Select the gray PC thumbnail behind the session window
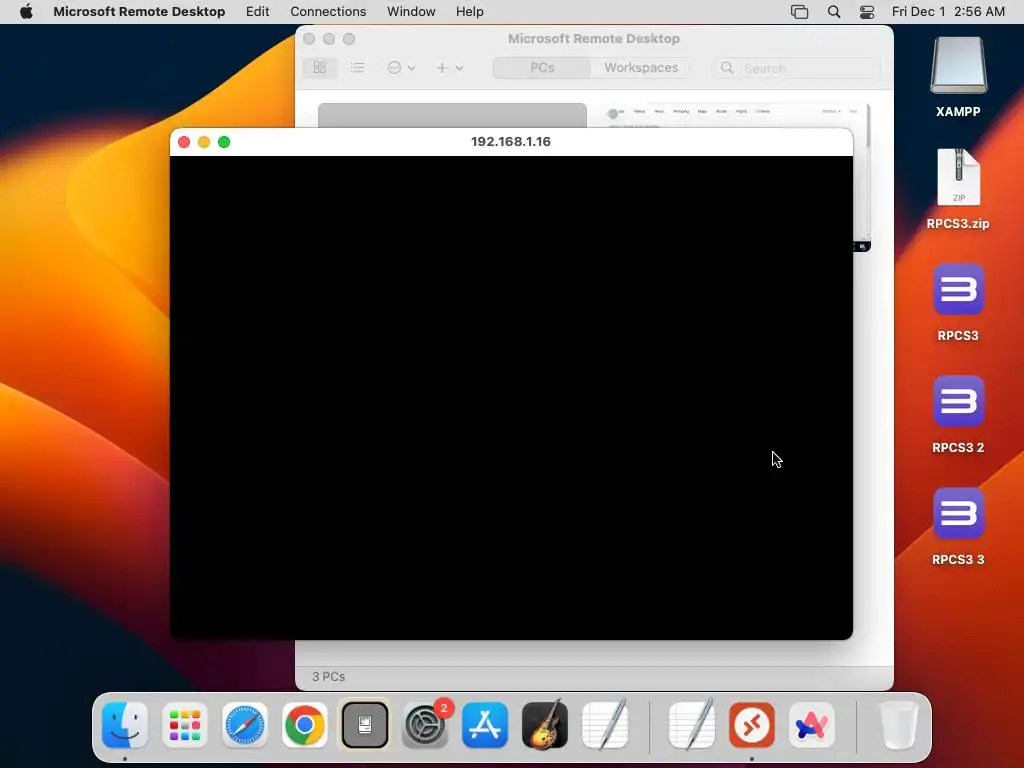1024x768 pixels. click(452, 115)
